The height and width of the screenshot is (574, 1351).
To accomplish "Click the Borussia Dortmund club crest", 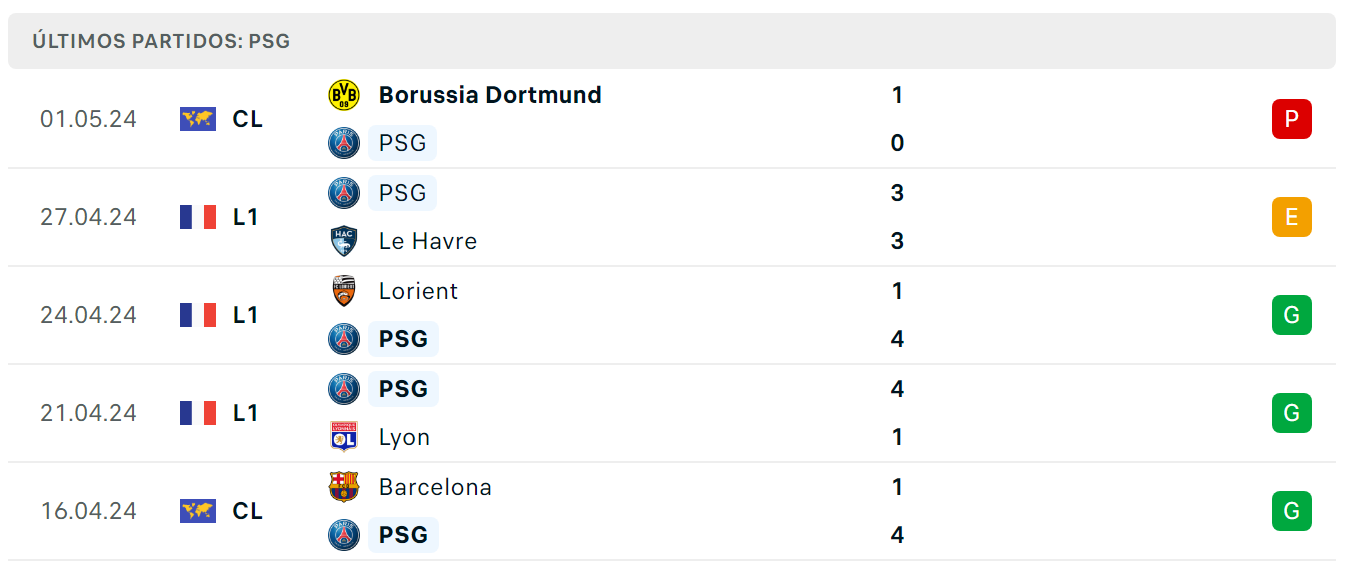I will tap(344, 95).
